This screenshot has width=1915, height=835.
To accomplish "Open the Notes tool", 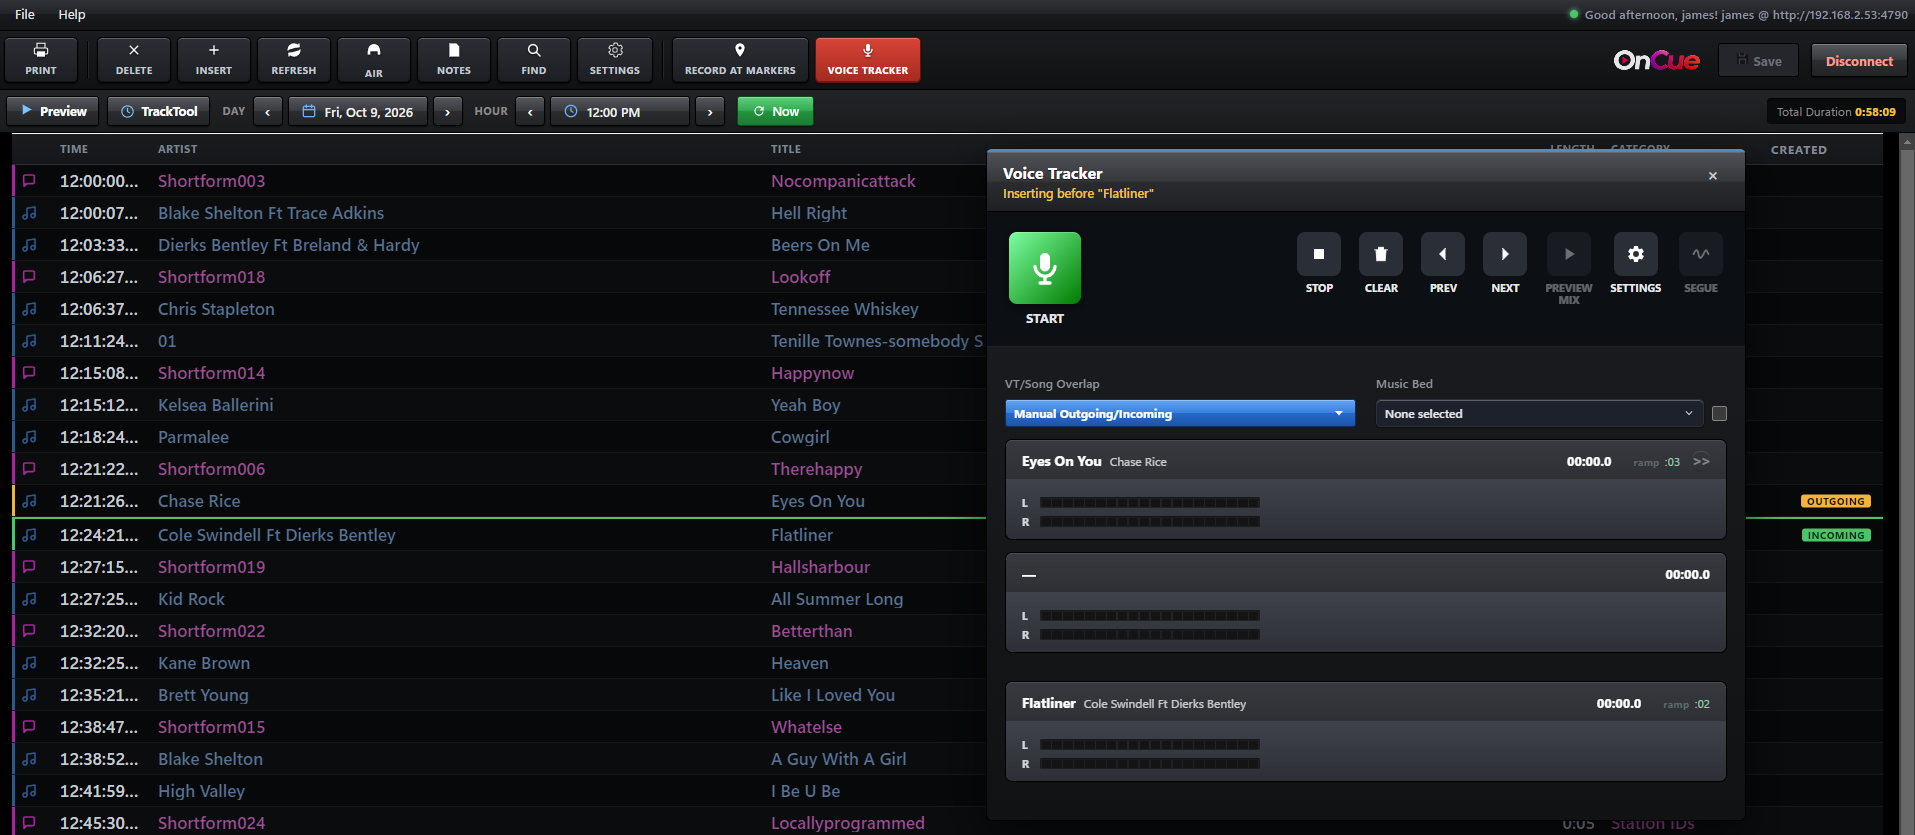I will point(454,60).
